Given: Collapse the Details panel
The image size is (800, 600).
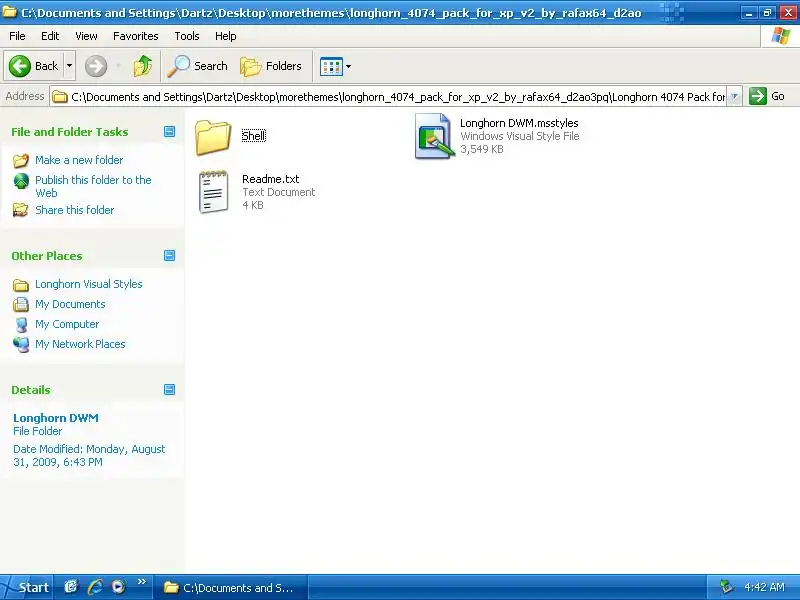Looking at the screenshot, I should pos(169,390).
